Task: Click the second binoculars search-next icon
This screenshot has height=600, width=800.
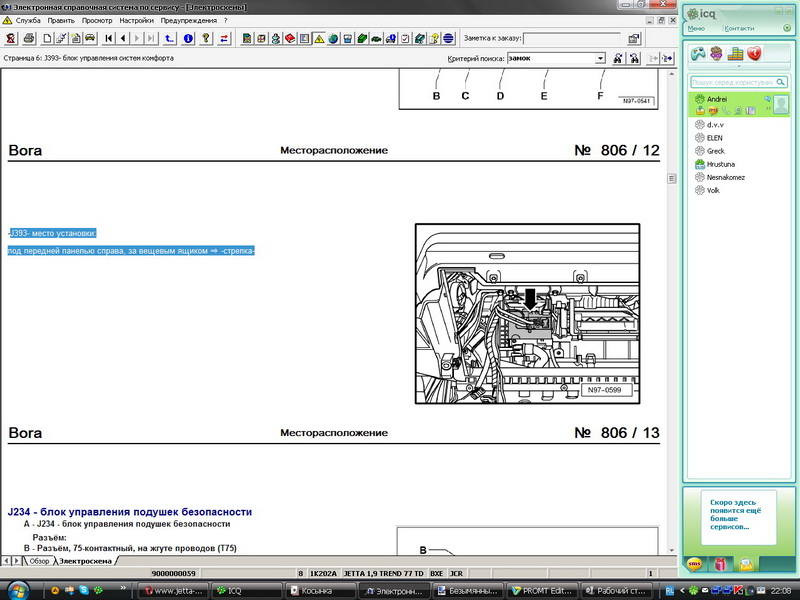Action: [634, 58]
